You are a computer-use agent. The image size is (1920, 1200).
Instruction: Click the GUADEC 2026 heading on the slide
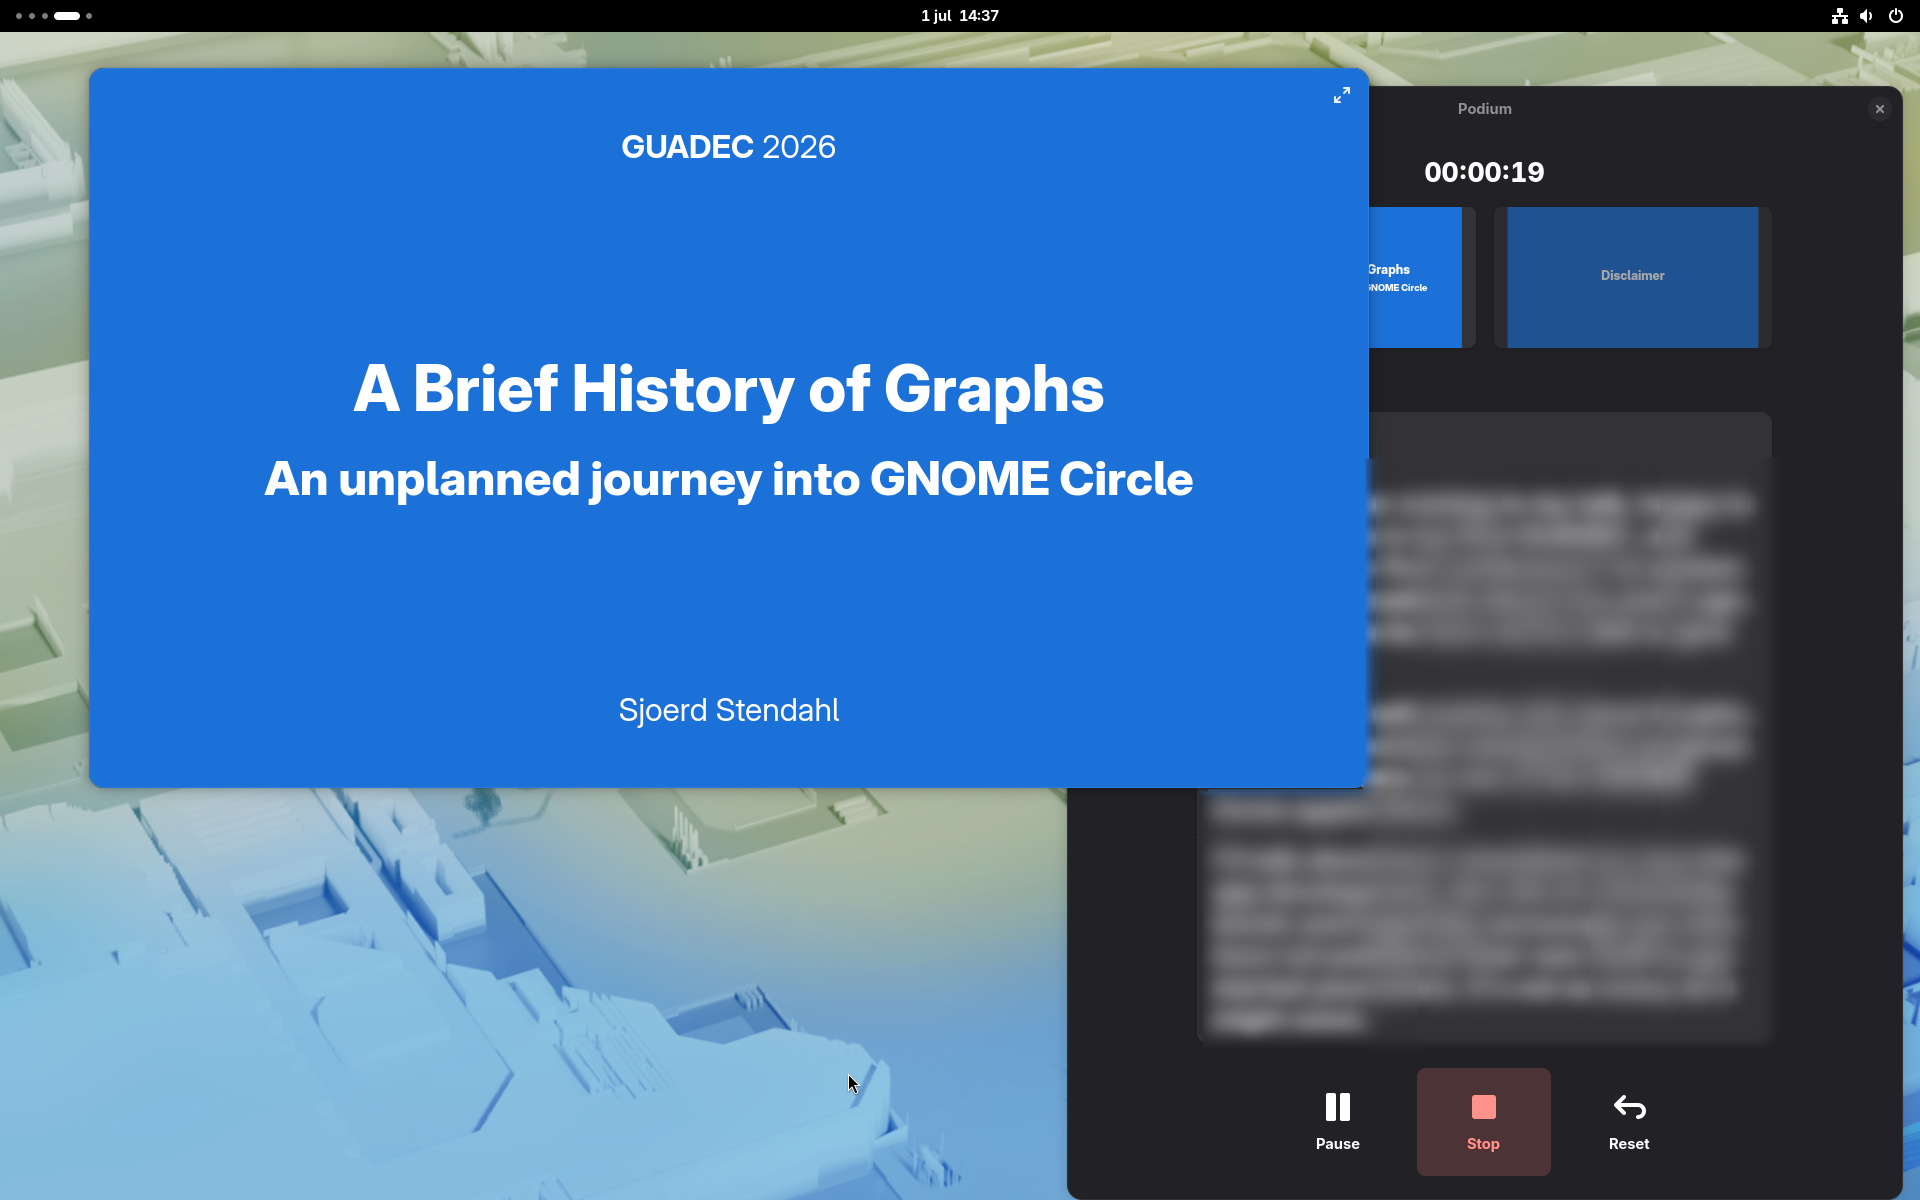(729, 147)
